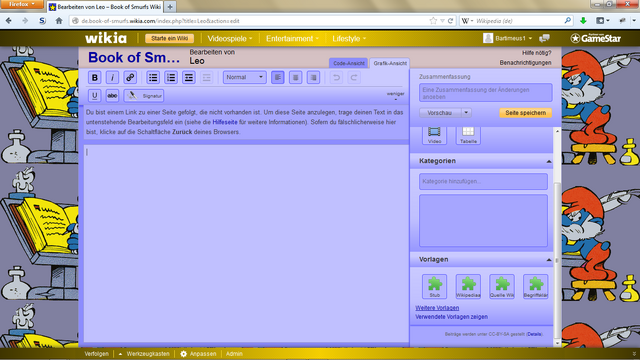Open the Lifestyle menu
The image size is (640, 360).
point(349,38)
